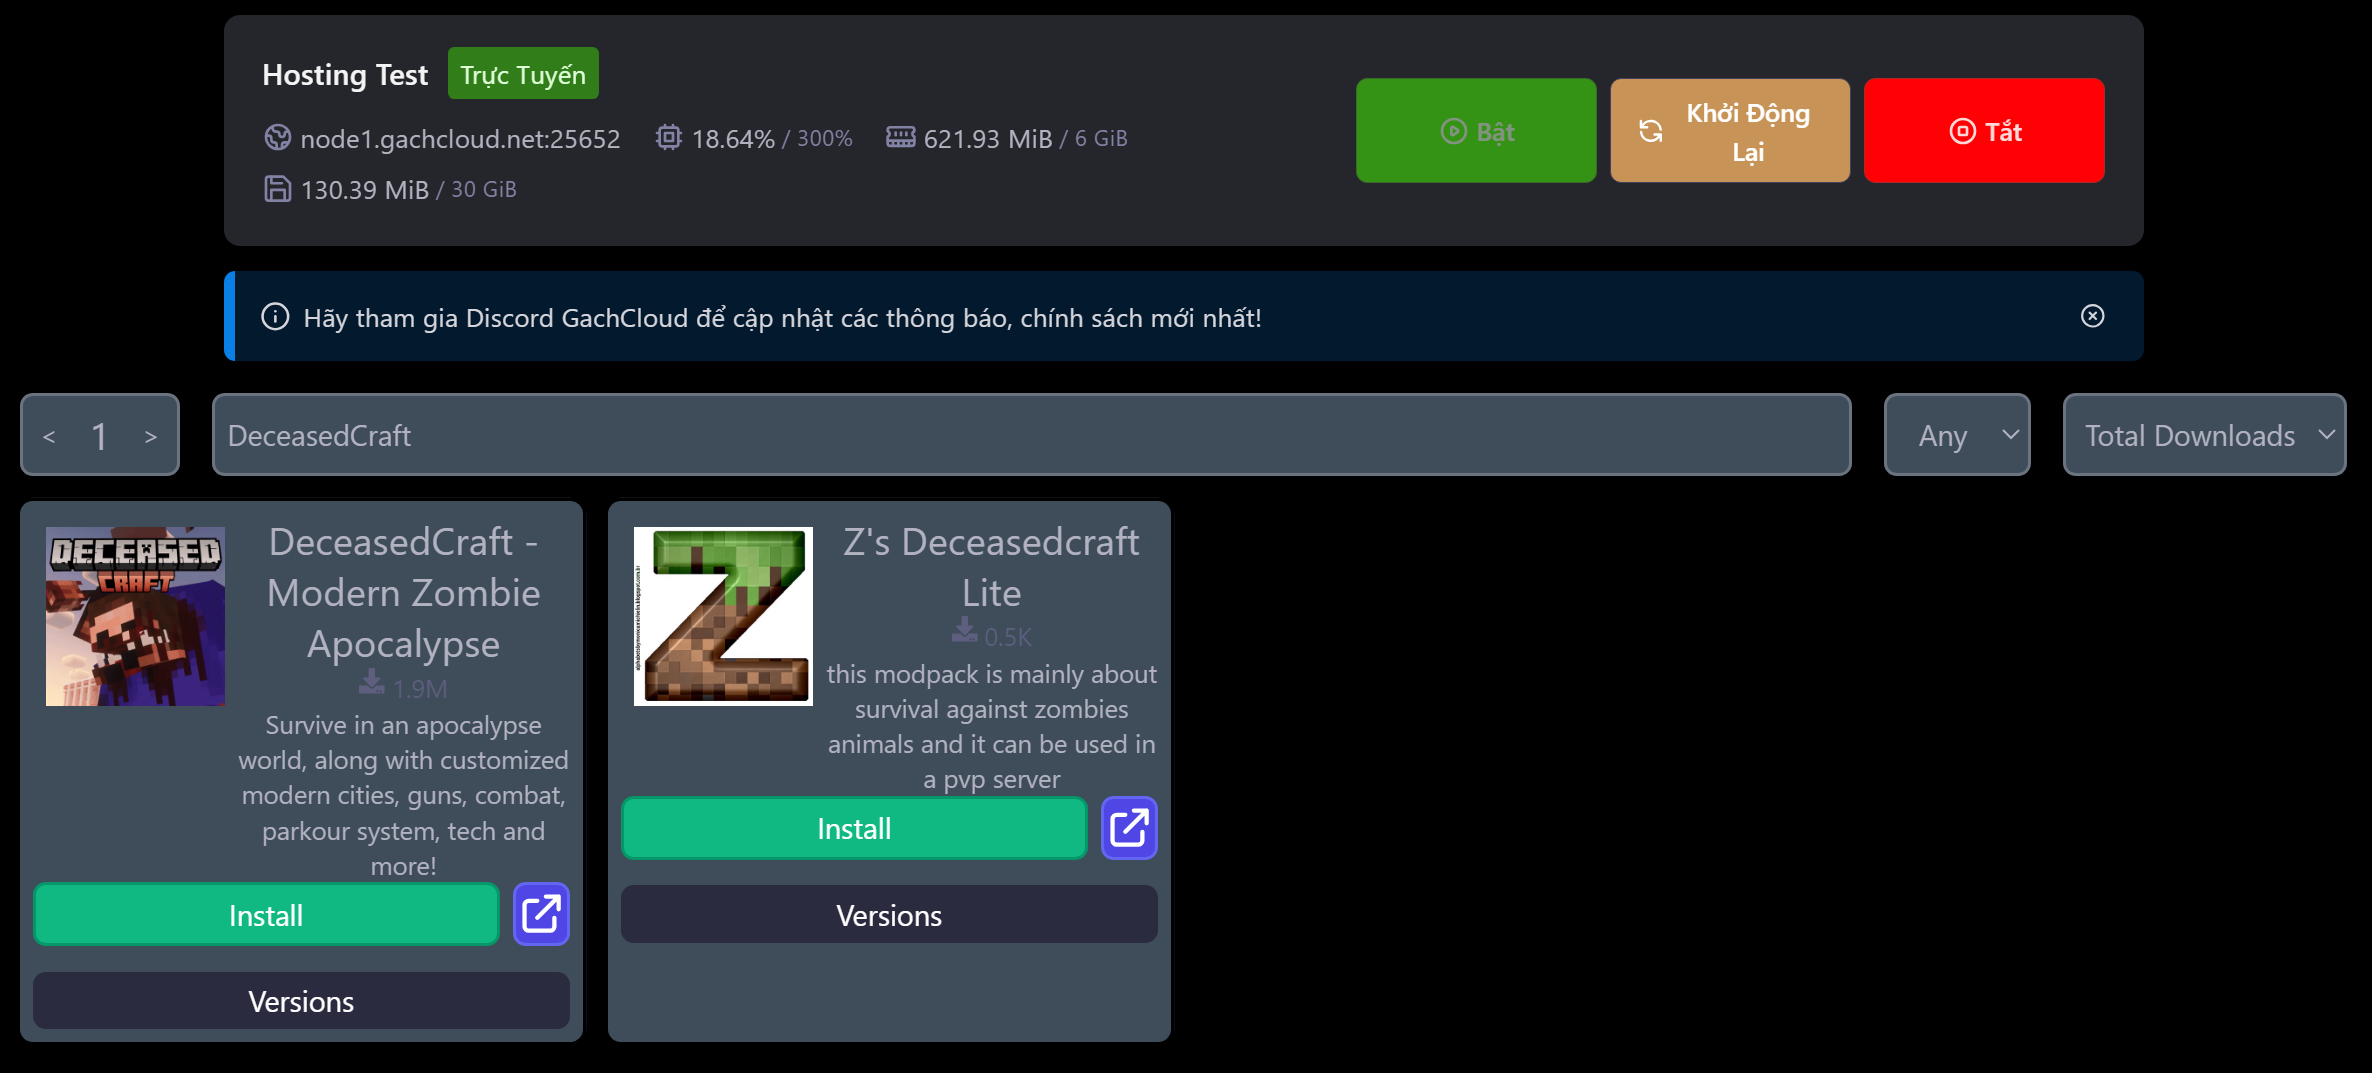Stop the server with Tắt button
Screen dimensions: 2372x1073
click(1984, 131)
